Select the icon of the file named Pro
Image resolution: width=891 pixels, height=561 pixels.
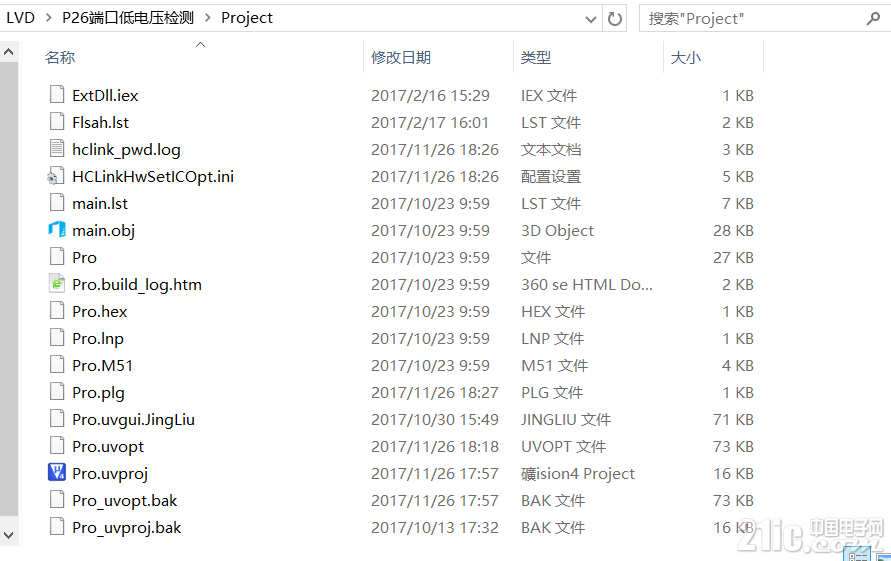click(57, 257)
